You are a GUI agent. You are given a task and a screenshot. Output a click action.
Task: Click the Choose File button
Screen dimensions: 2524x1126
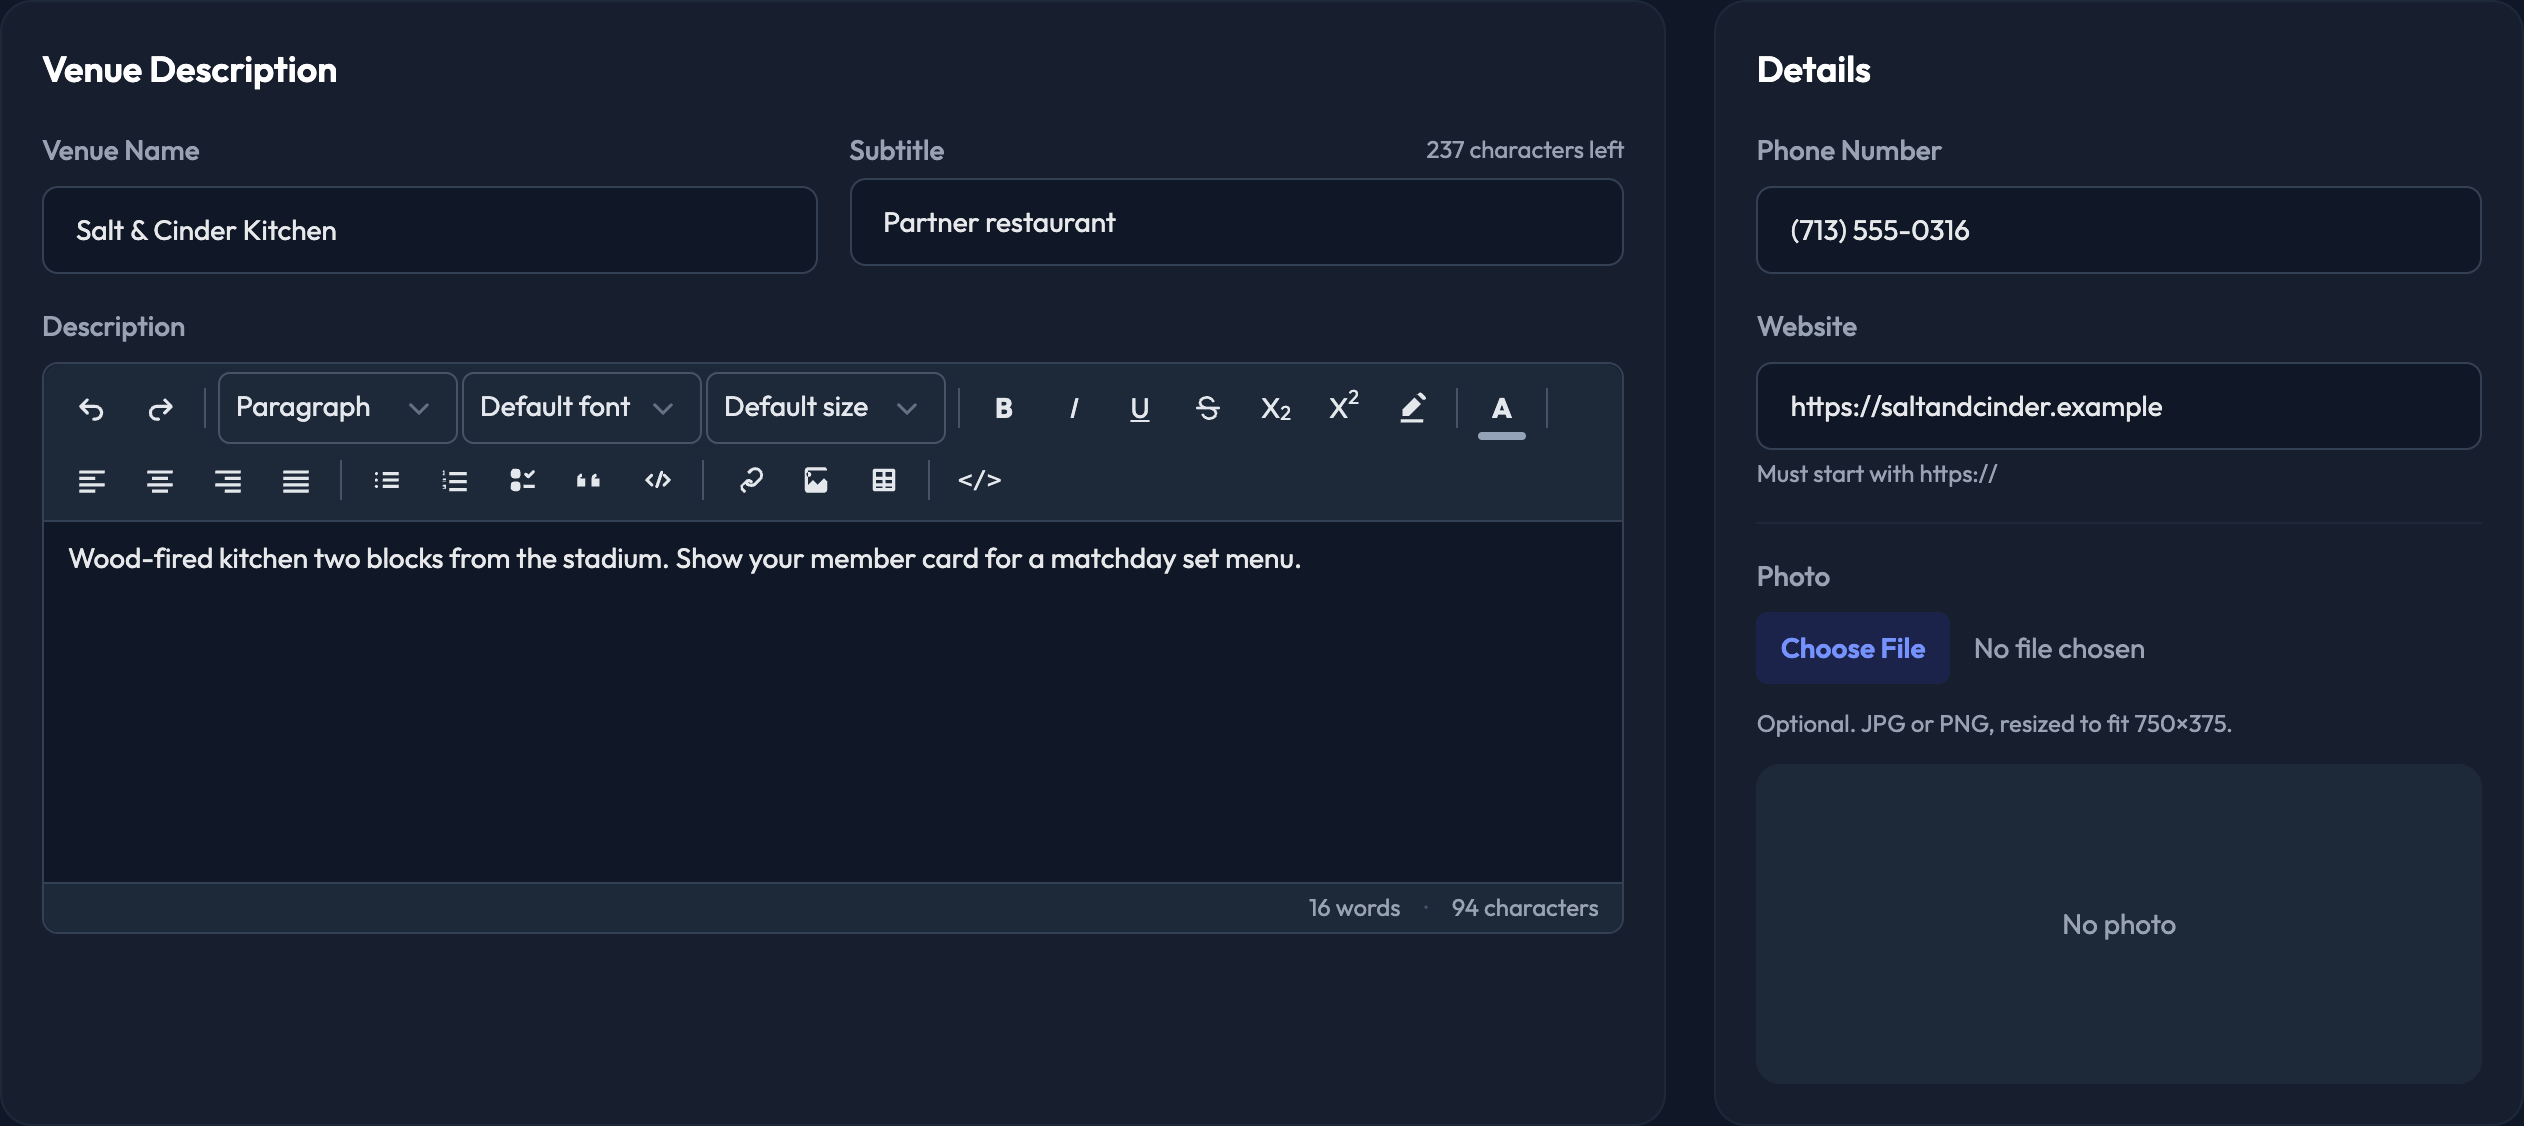pyautogui.click(x=1853, y=648)
